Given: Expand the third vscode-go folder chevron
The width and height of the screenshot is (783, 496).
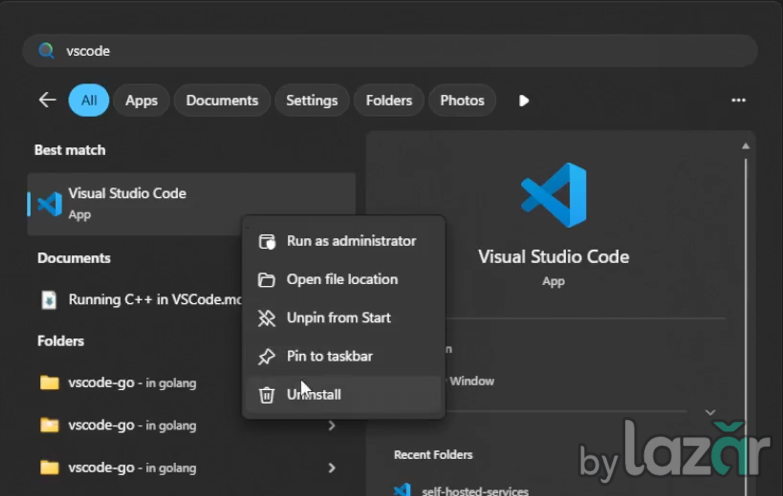Looking at the screenshot, I should [332, 468].
